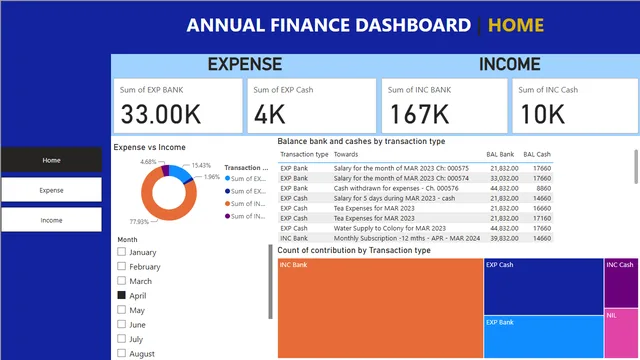Sort by the Transaction type column header

point(304,154)
